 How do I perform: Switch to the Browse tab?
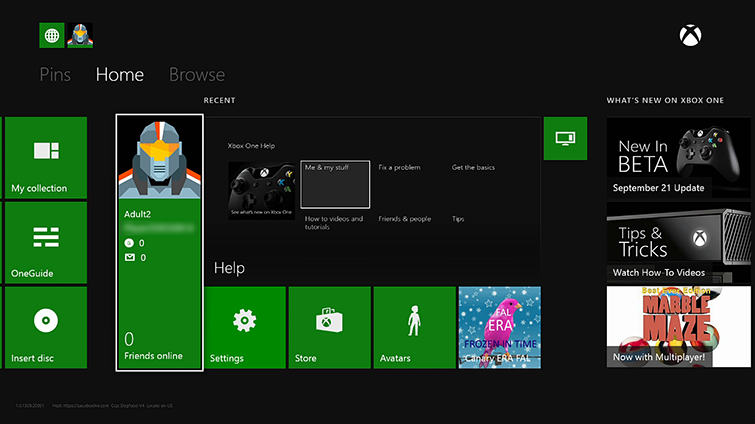coord(197,75)
